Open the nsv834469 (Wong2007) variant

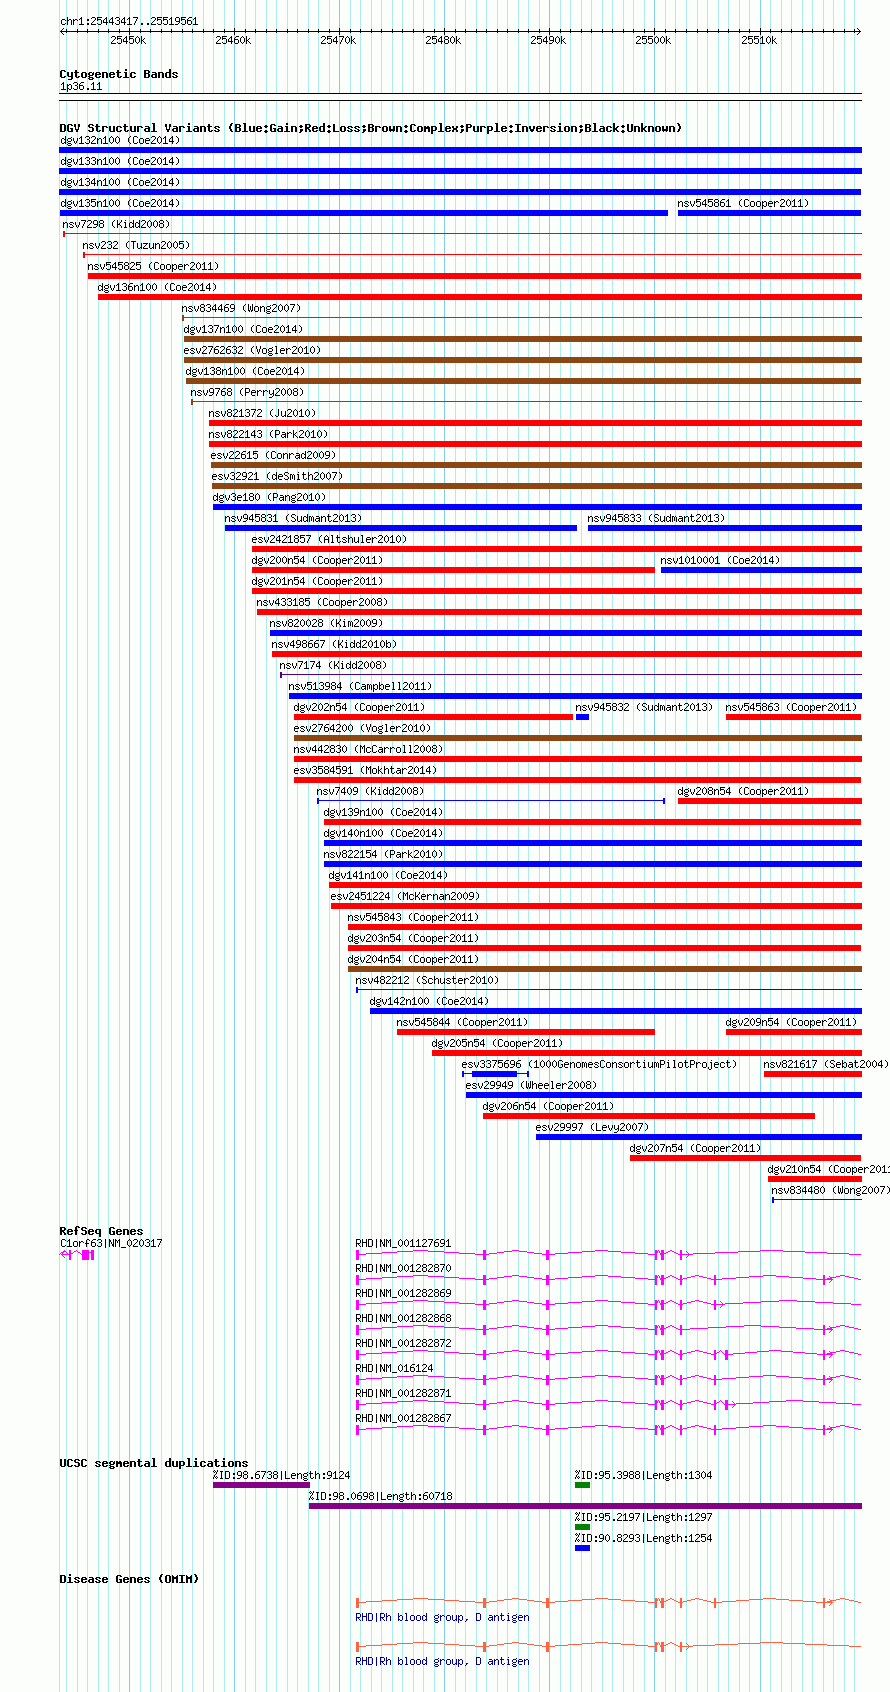[241, 308]
